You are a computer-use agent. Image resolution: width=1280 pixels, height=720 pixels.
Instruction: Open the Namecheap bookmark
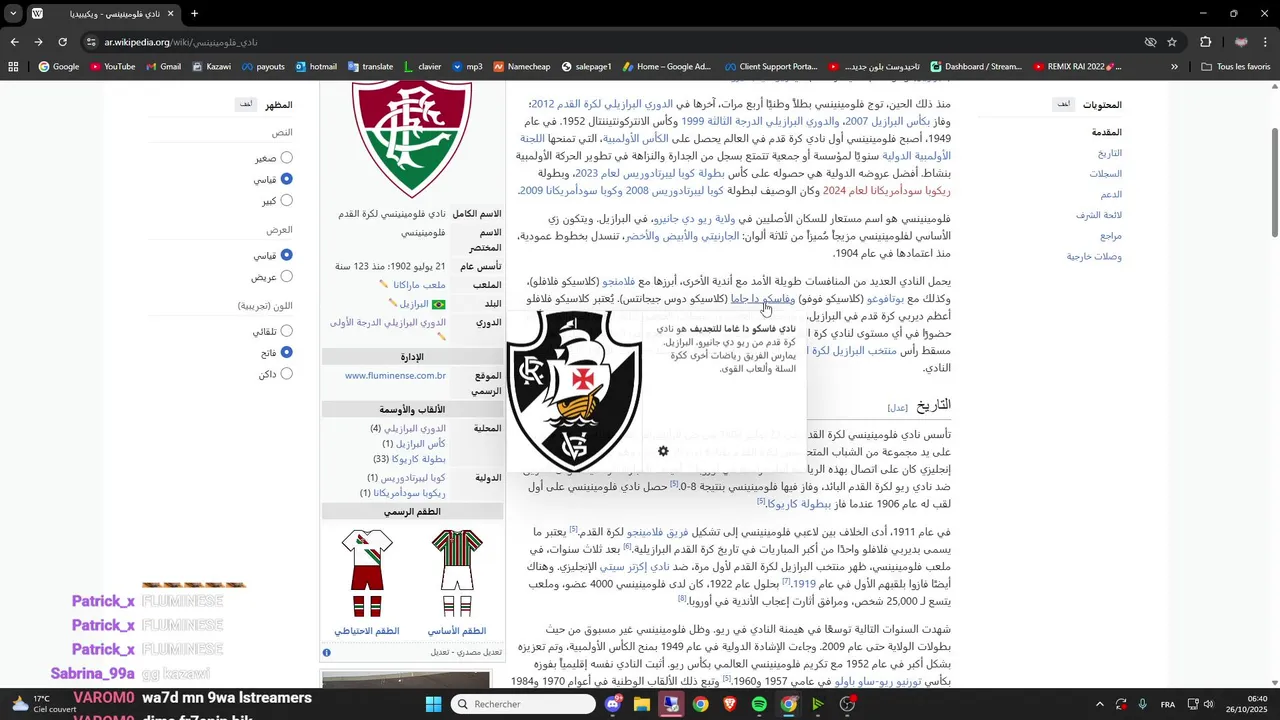coord(521,67)
